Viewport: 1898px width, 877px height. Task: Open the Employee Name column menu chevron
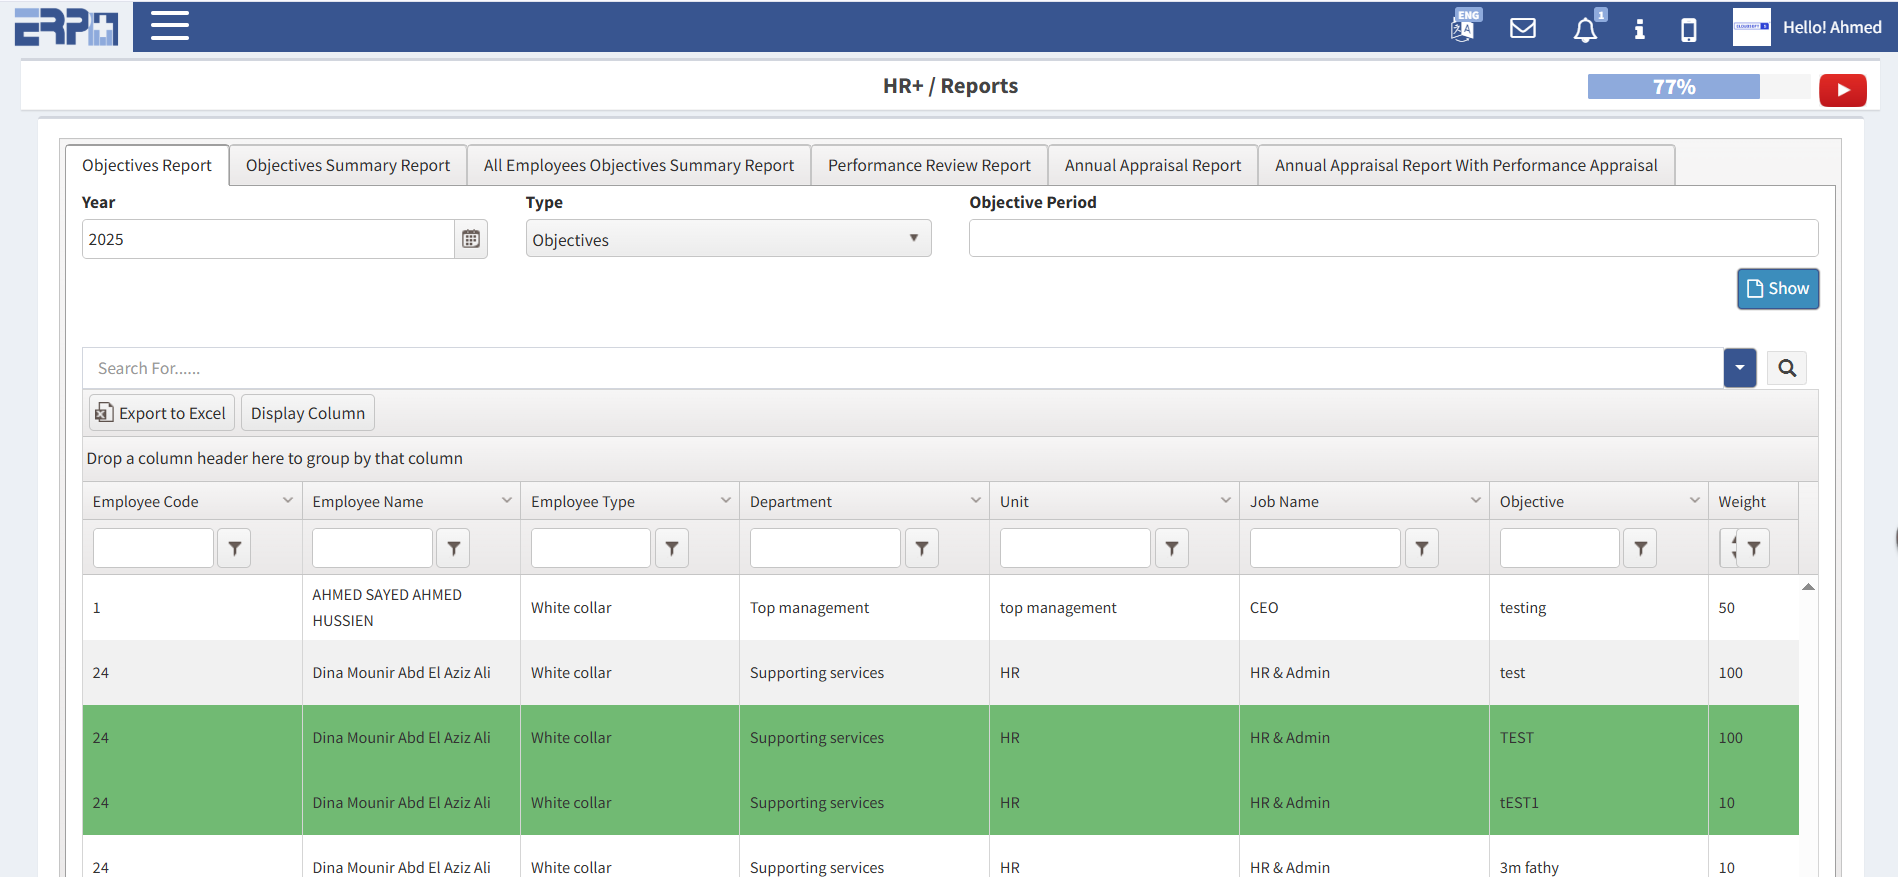[507, 501]
